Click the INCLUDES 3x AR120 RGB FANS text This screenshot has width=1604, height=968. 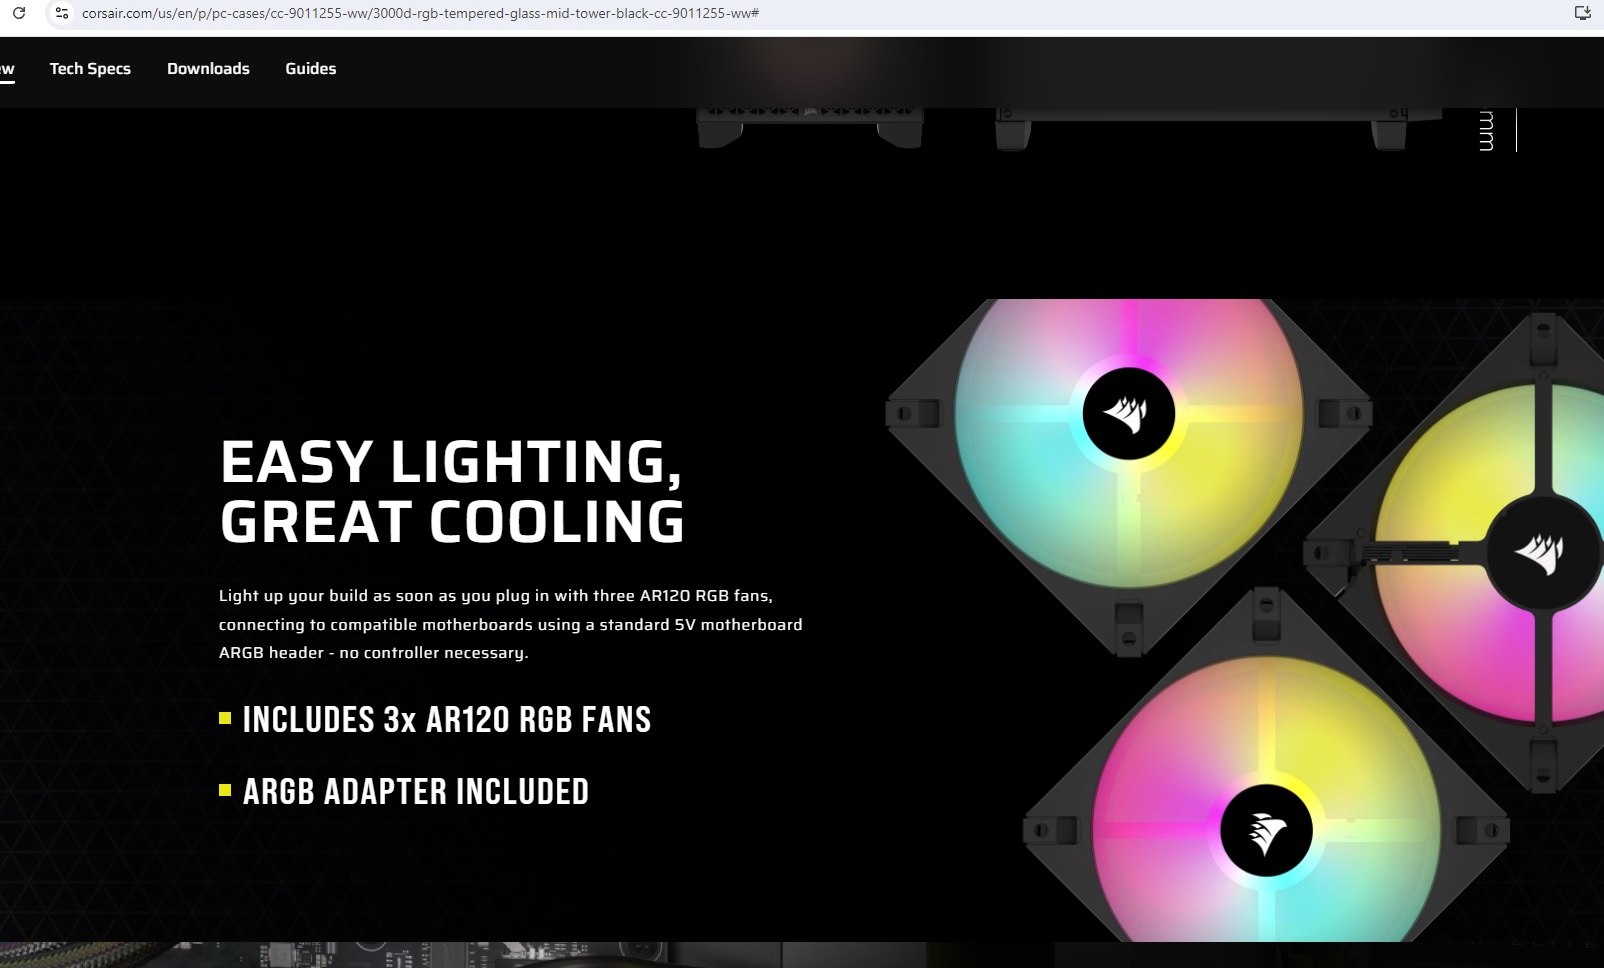[x=447, y=720]
